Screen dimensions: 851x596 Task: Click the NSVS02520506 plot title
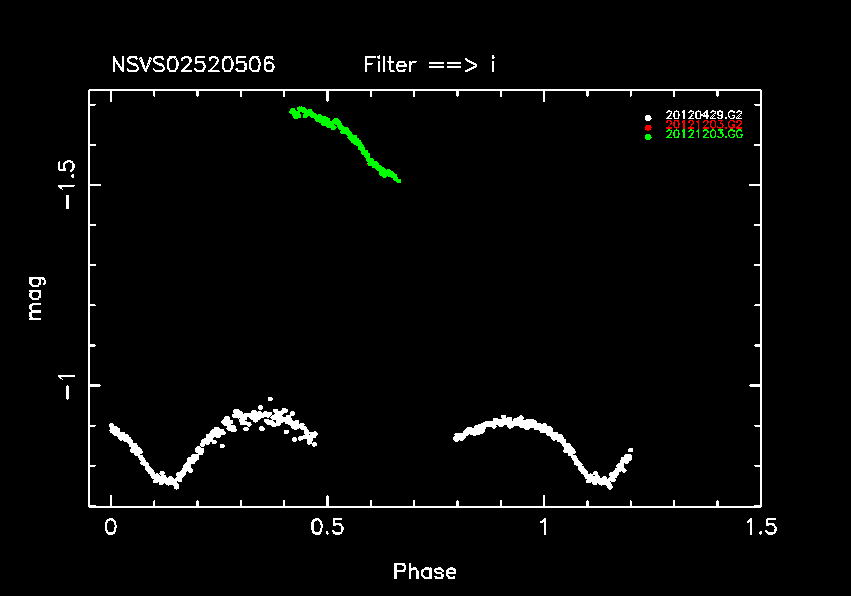193,66
